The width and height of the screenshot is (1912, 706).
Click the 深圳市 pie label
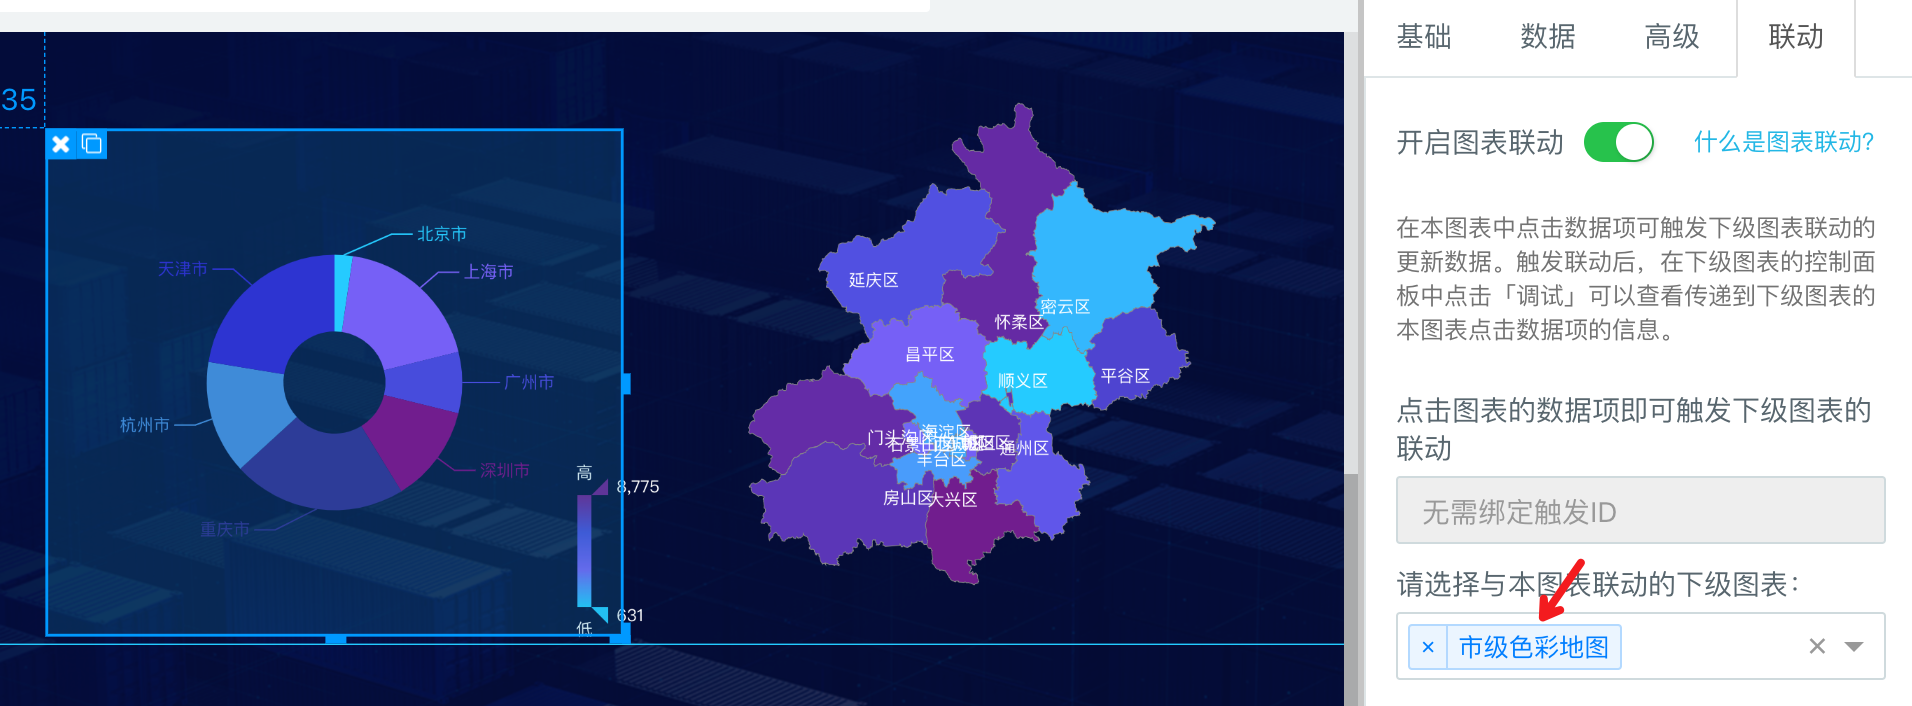pyautogui.click(x=504, y=470)
